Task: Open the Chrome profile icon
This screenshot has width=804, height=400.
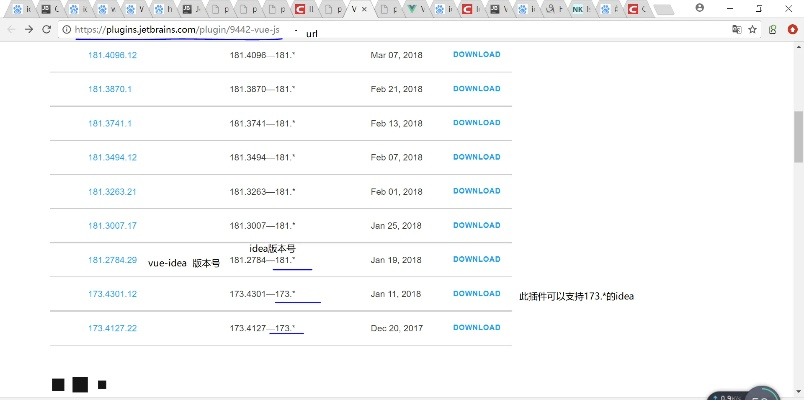Action: click(x=700, y=8)
